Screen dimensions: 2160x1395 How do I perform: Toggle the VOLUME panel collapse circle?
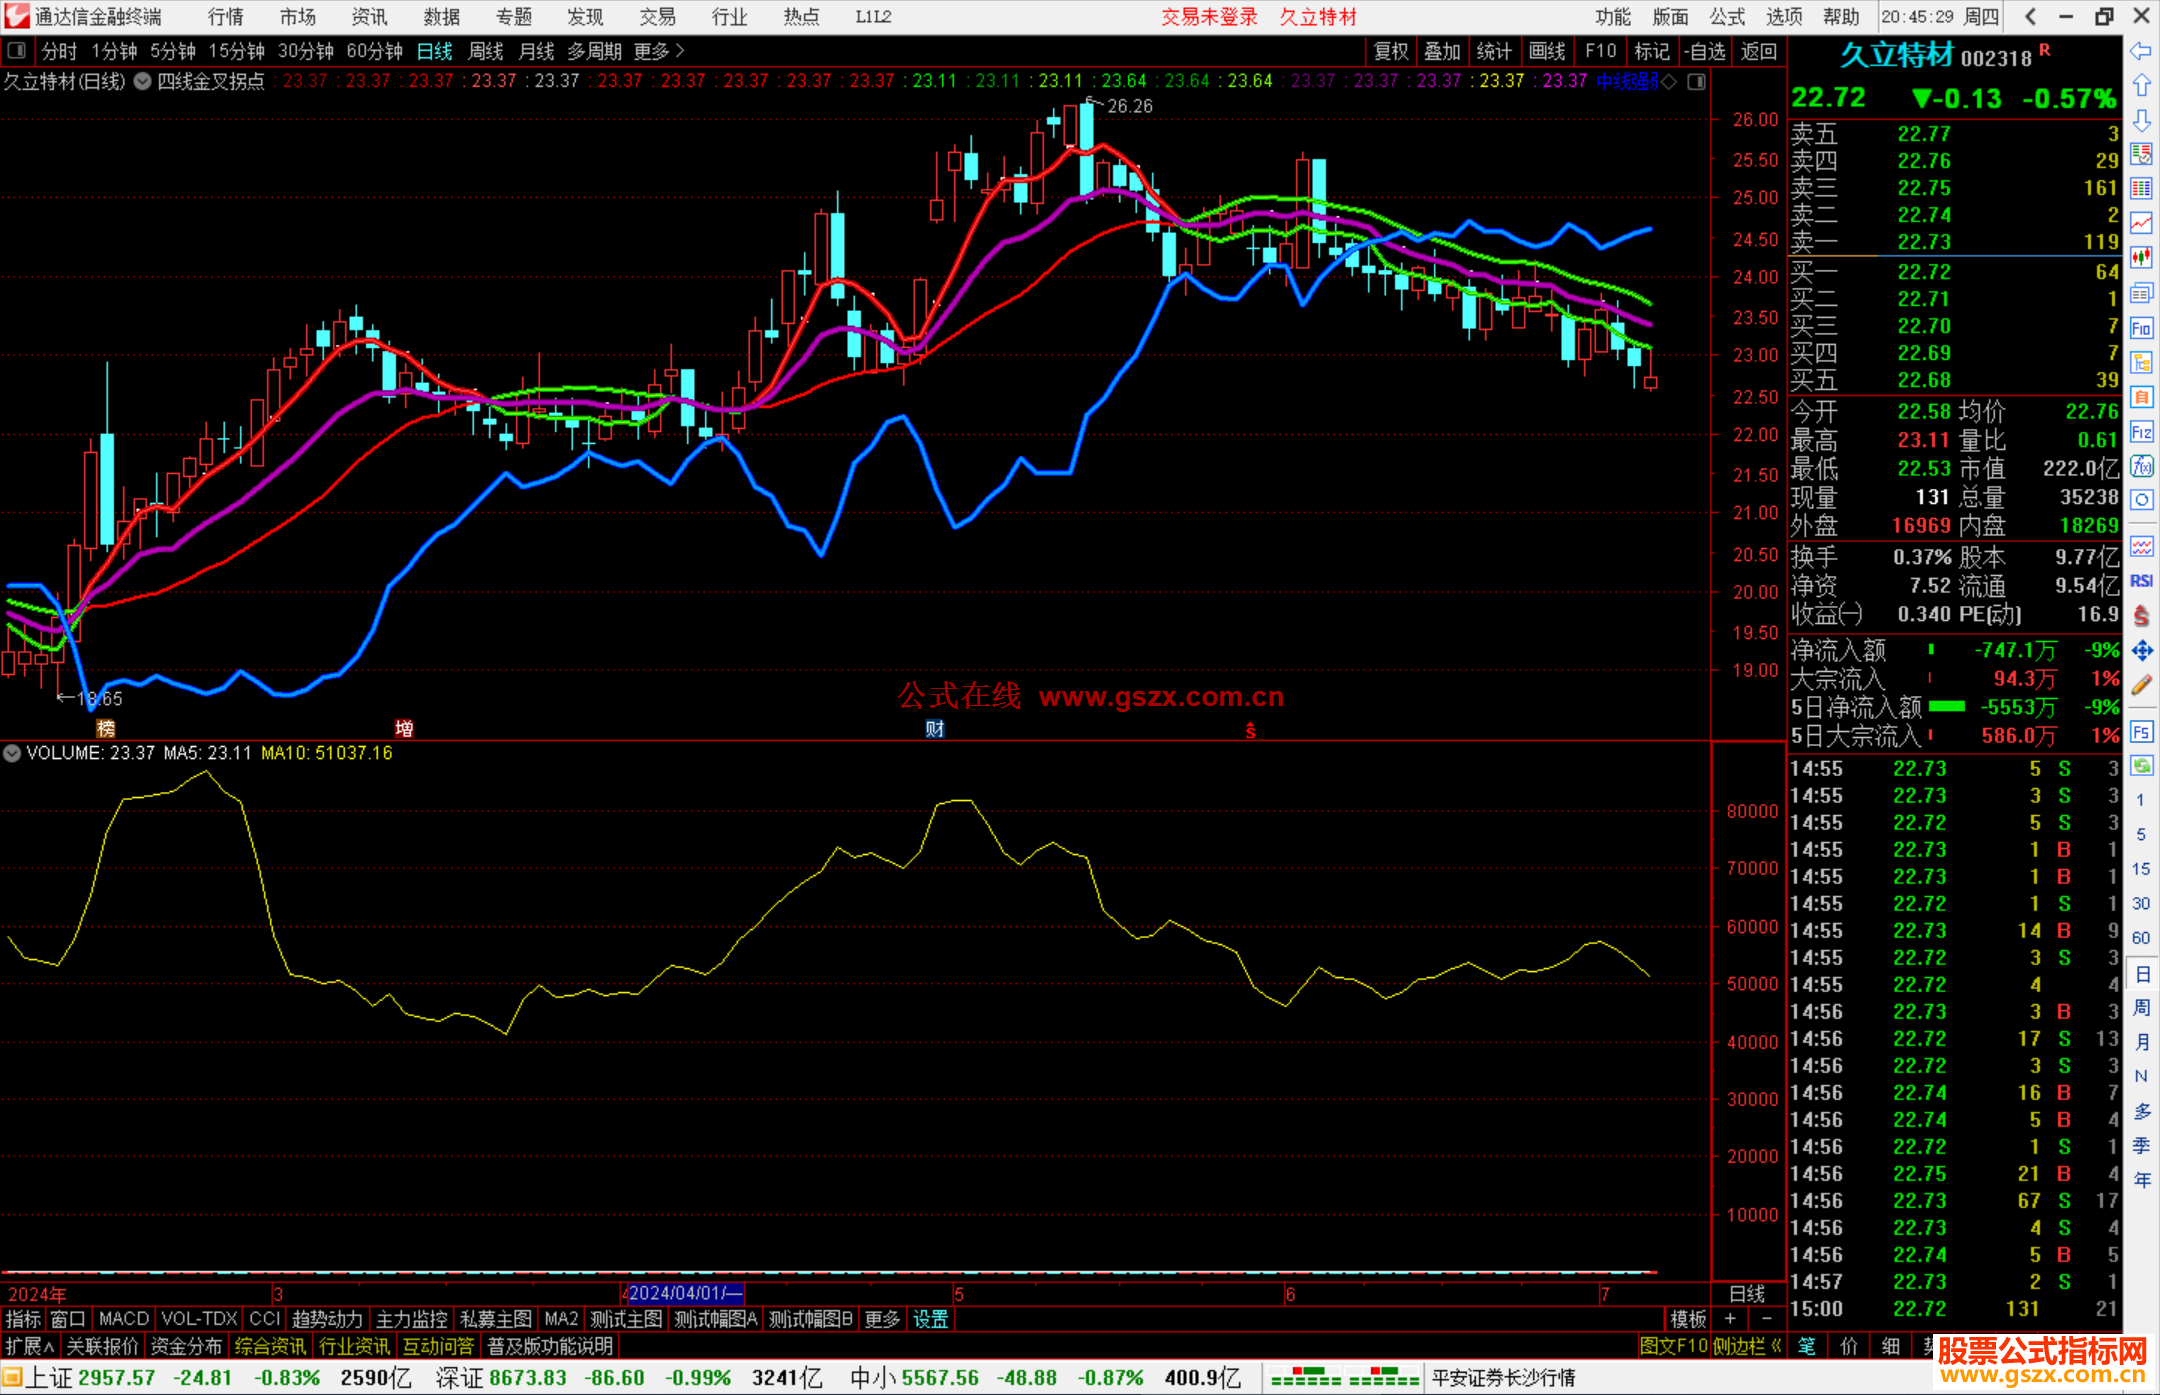click(x=12, y=753)
